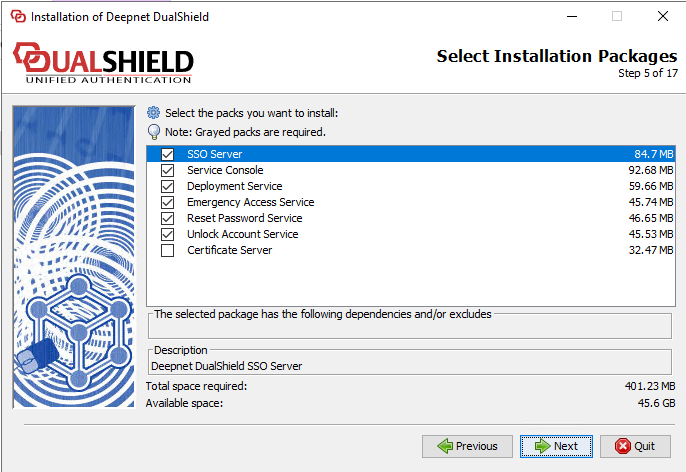Click the lightbulb note icon
Screen dimensions: 686x472
(x=154, y=131)
